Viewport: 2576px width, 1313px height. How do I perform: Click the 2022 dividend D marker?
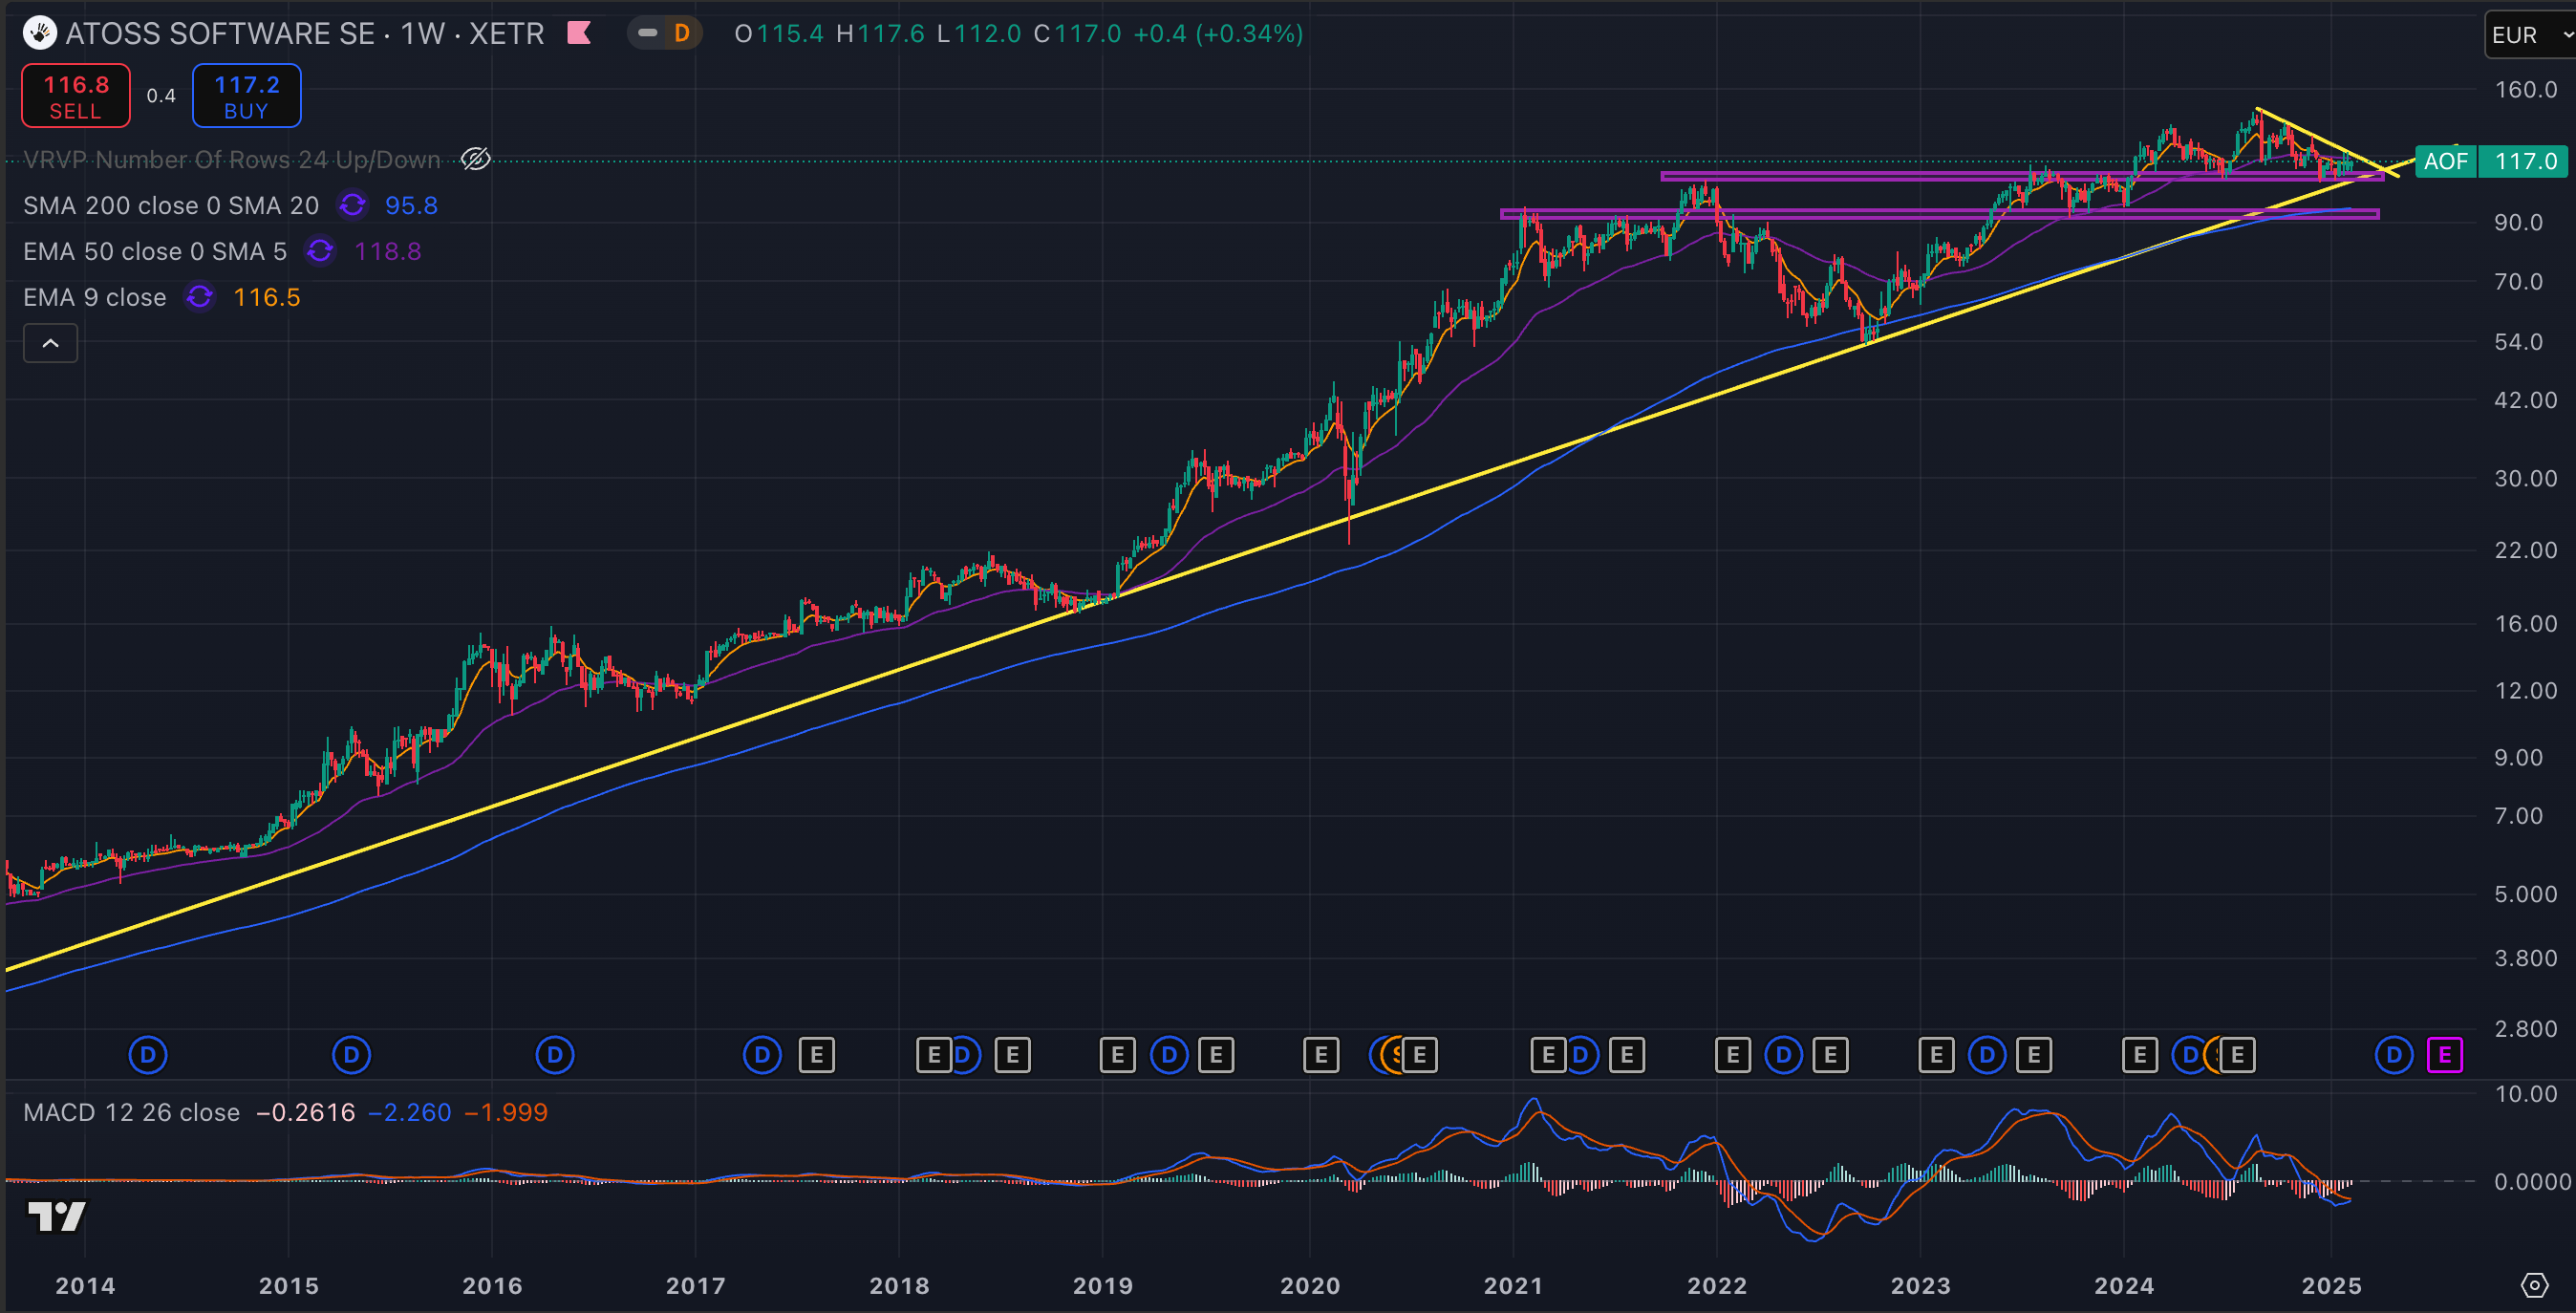(x=1783, y=1055)
